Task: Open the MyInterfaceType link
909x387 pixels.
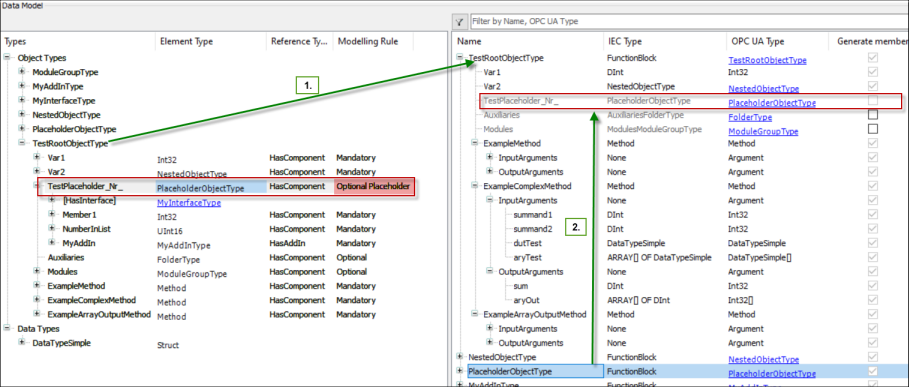Action: pos(189,203)
